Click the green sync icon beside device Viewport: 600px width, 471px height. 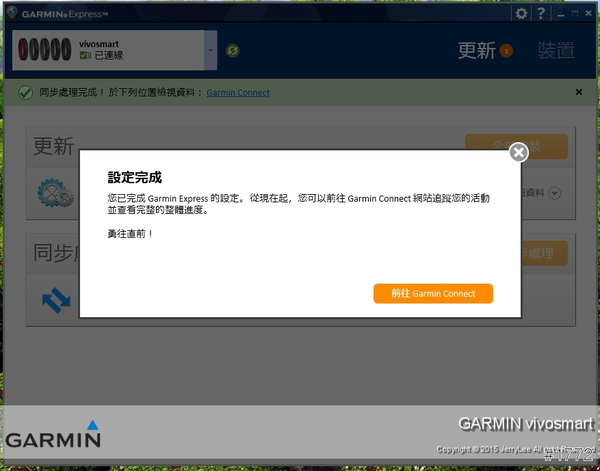point(232,51)
